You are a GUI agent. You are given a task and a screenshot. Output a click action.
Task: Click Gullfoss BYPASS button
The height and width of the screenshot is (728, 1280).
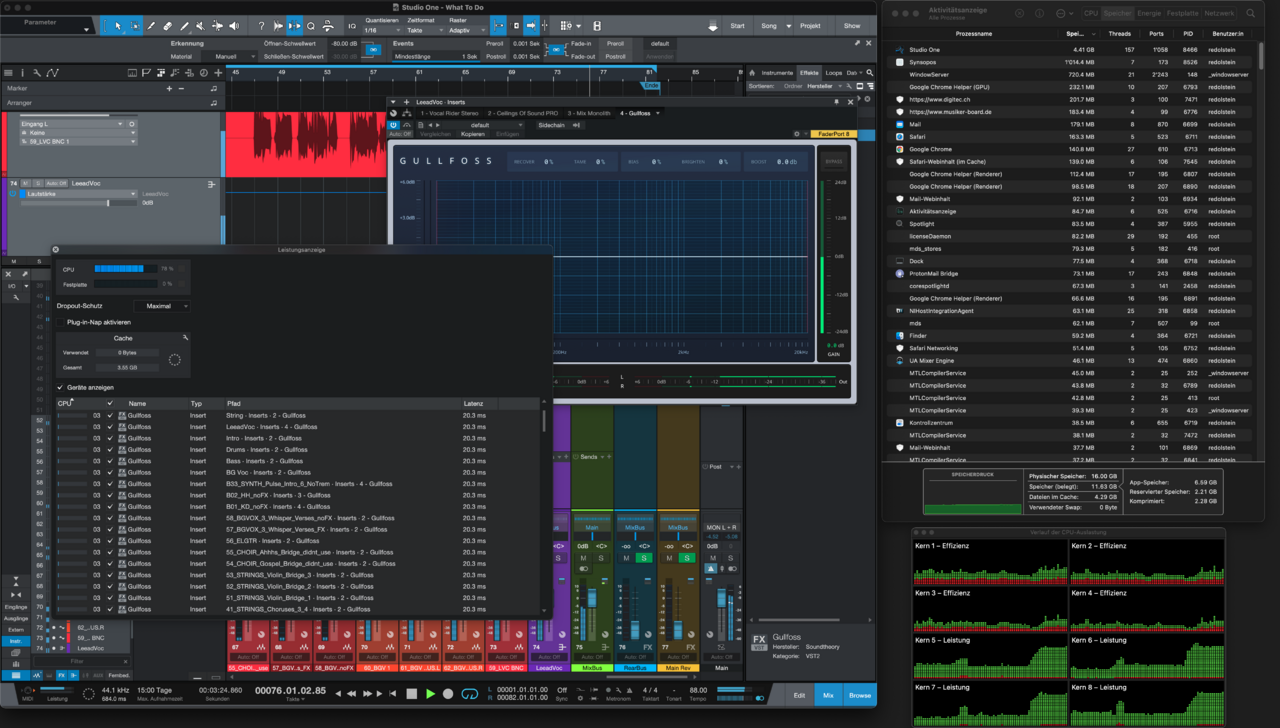pos(834,161)
